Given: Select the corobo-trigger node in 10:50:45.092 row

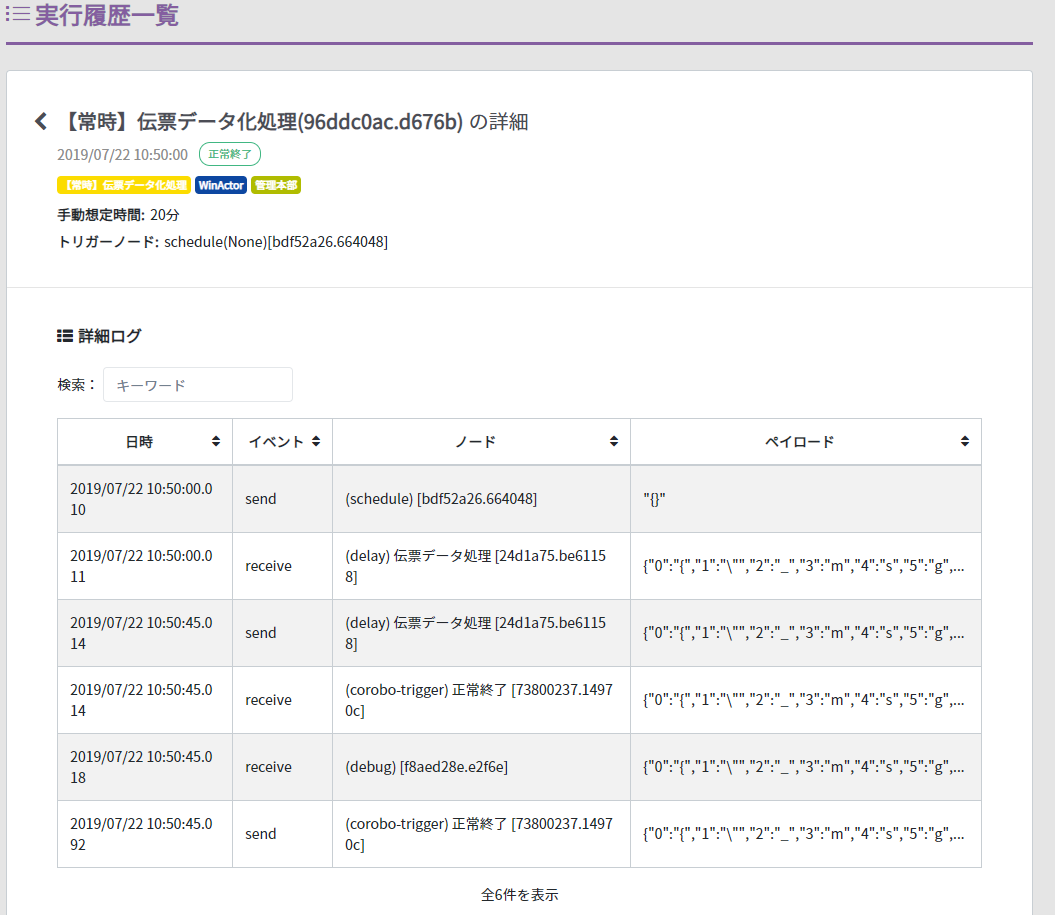Looking at the screenshot, I should pos(481,834).
